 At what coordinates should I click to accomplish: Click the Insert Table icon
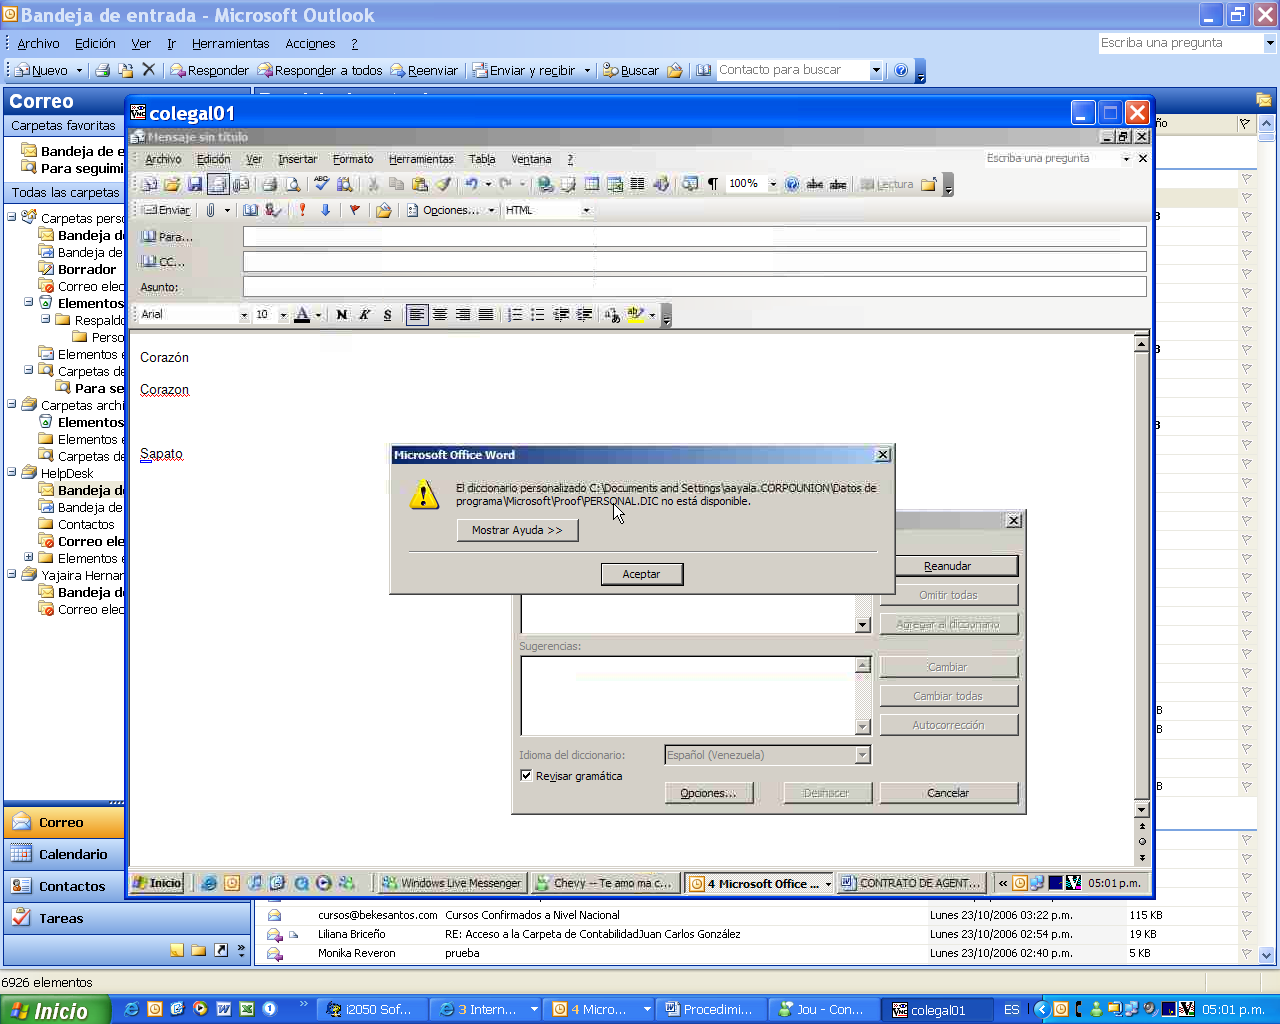click(x=592, y=184)
